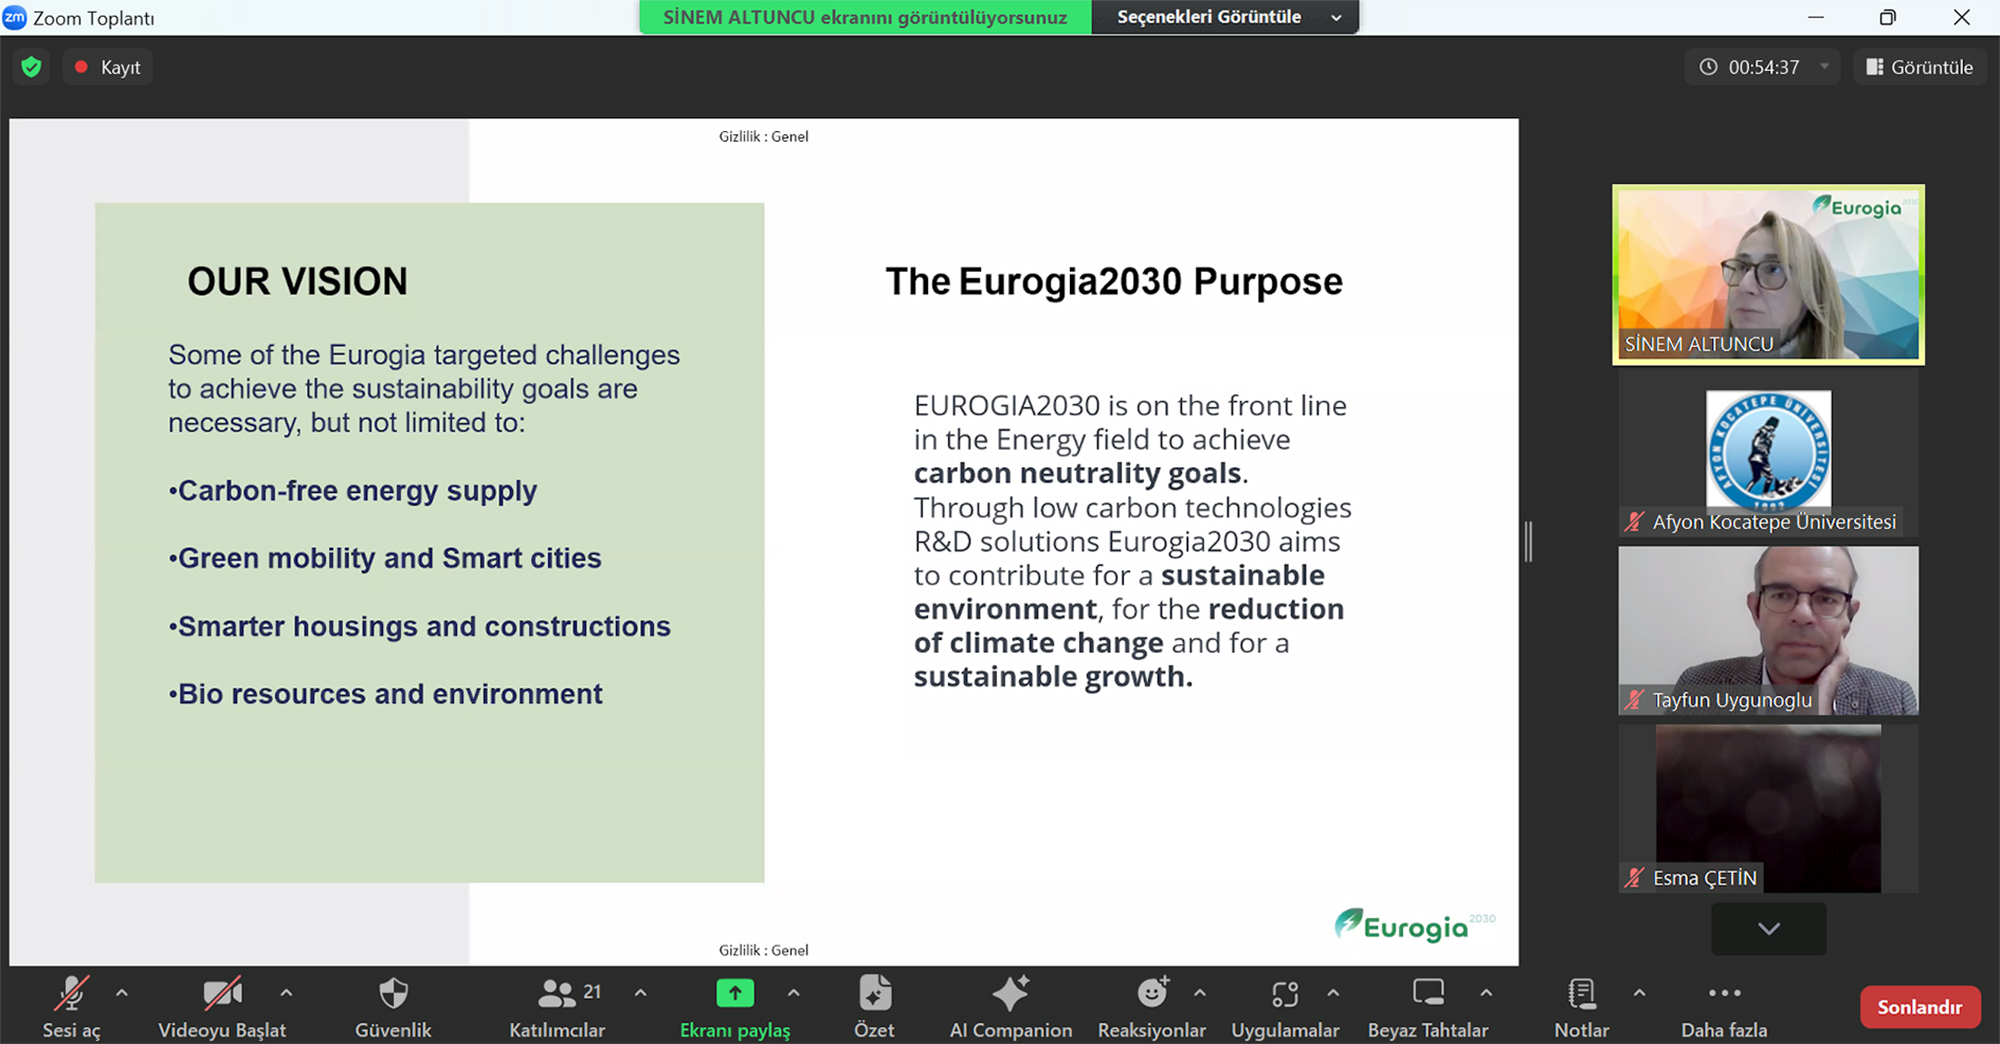Open the Notlar notes icon
2000x1044 pixels.
click(x=1582, y=993)
